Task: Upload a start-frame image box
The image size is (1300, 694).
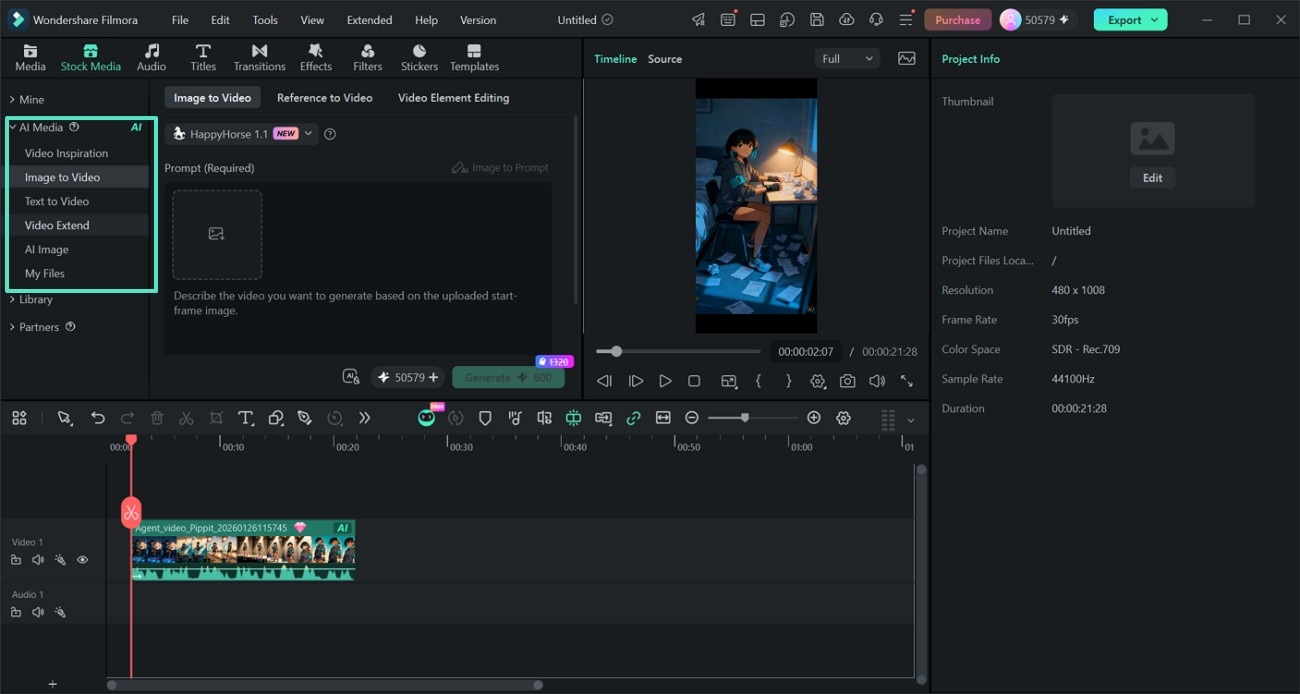Action: click(x=217, y=234)
